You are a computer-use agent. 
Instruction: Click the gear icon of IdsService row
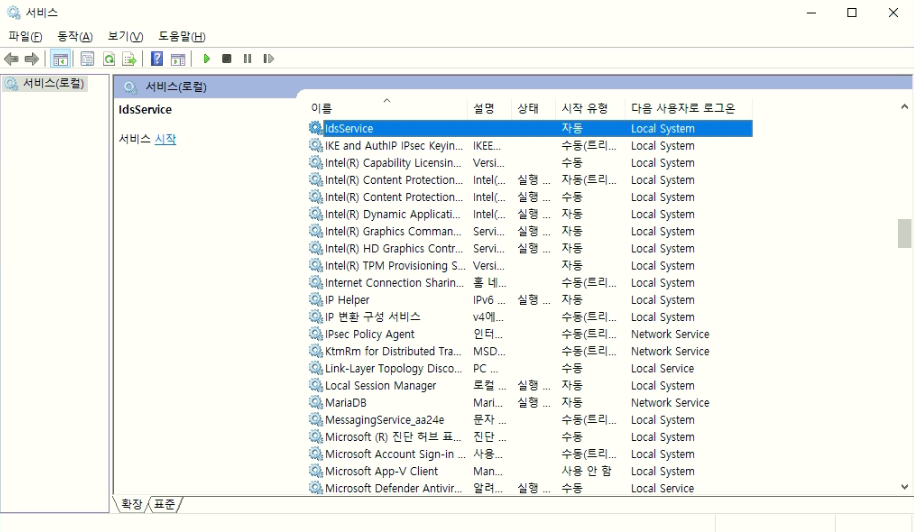point(315,128)
